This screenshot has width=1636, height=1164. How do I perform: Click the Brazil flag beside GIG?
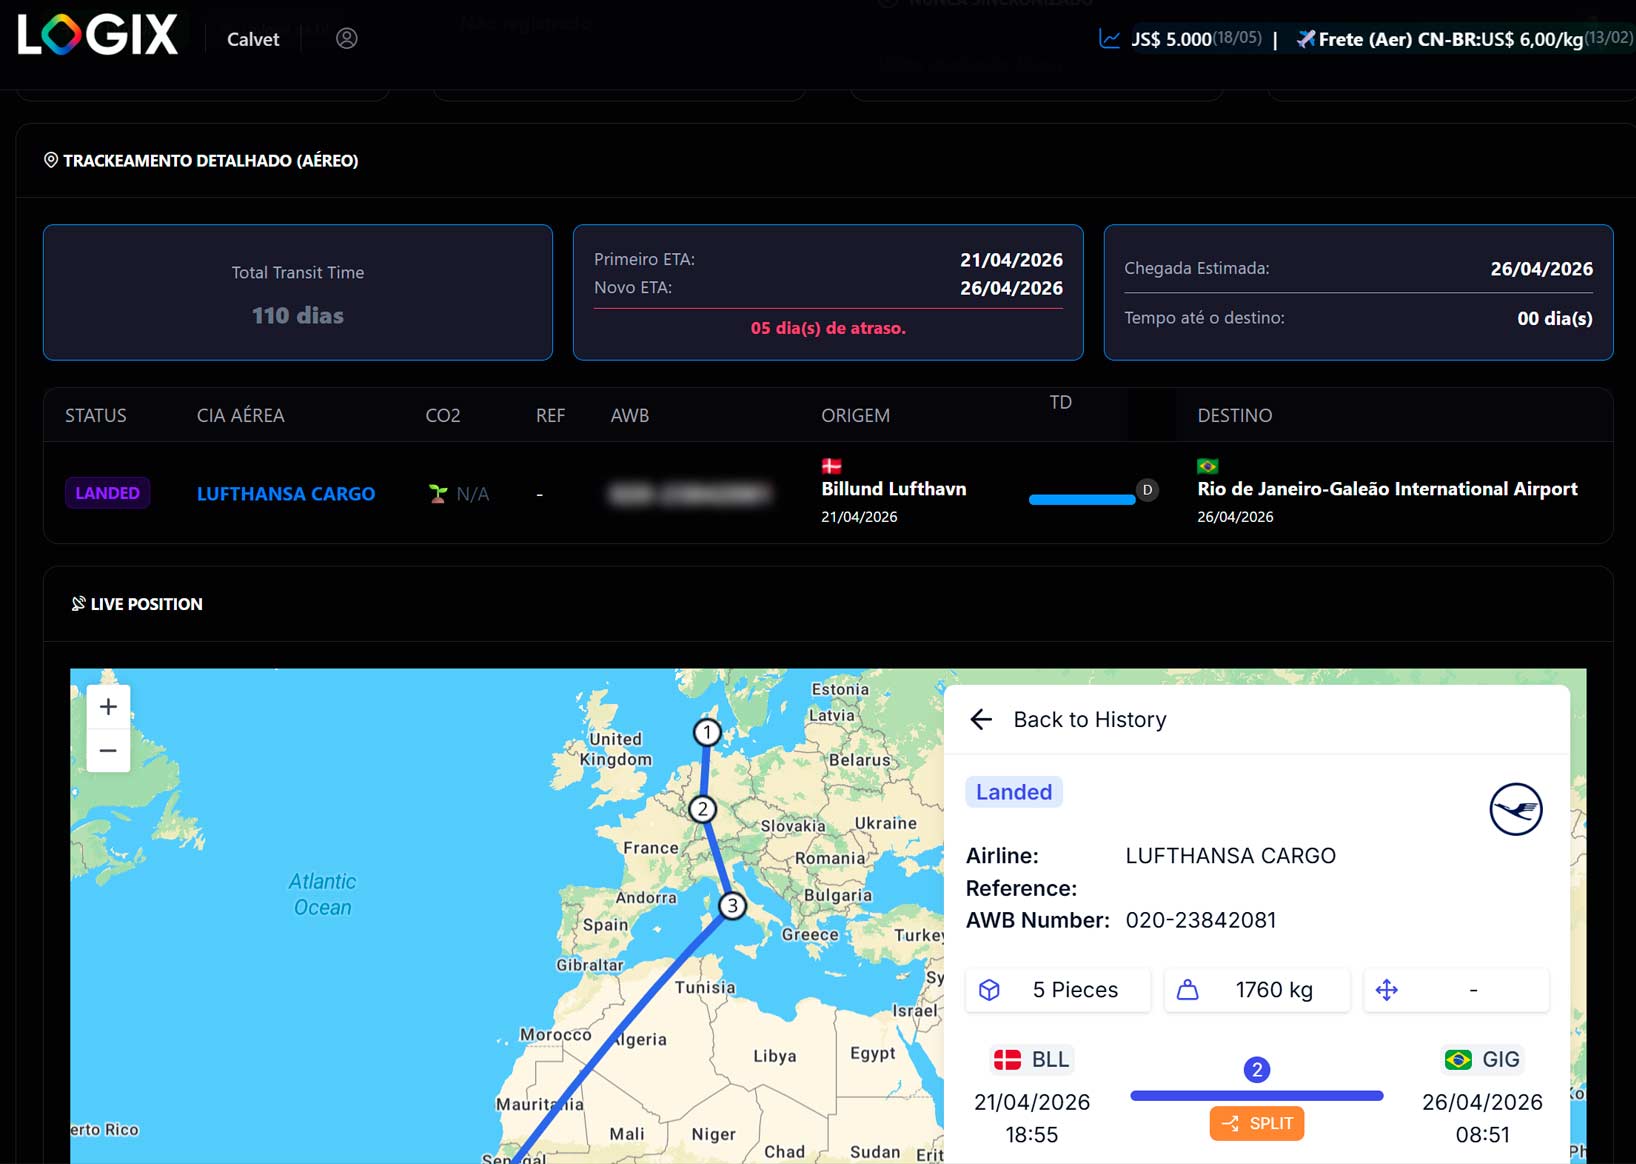1458,1059
